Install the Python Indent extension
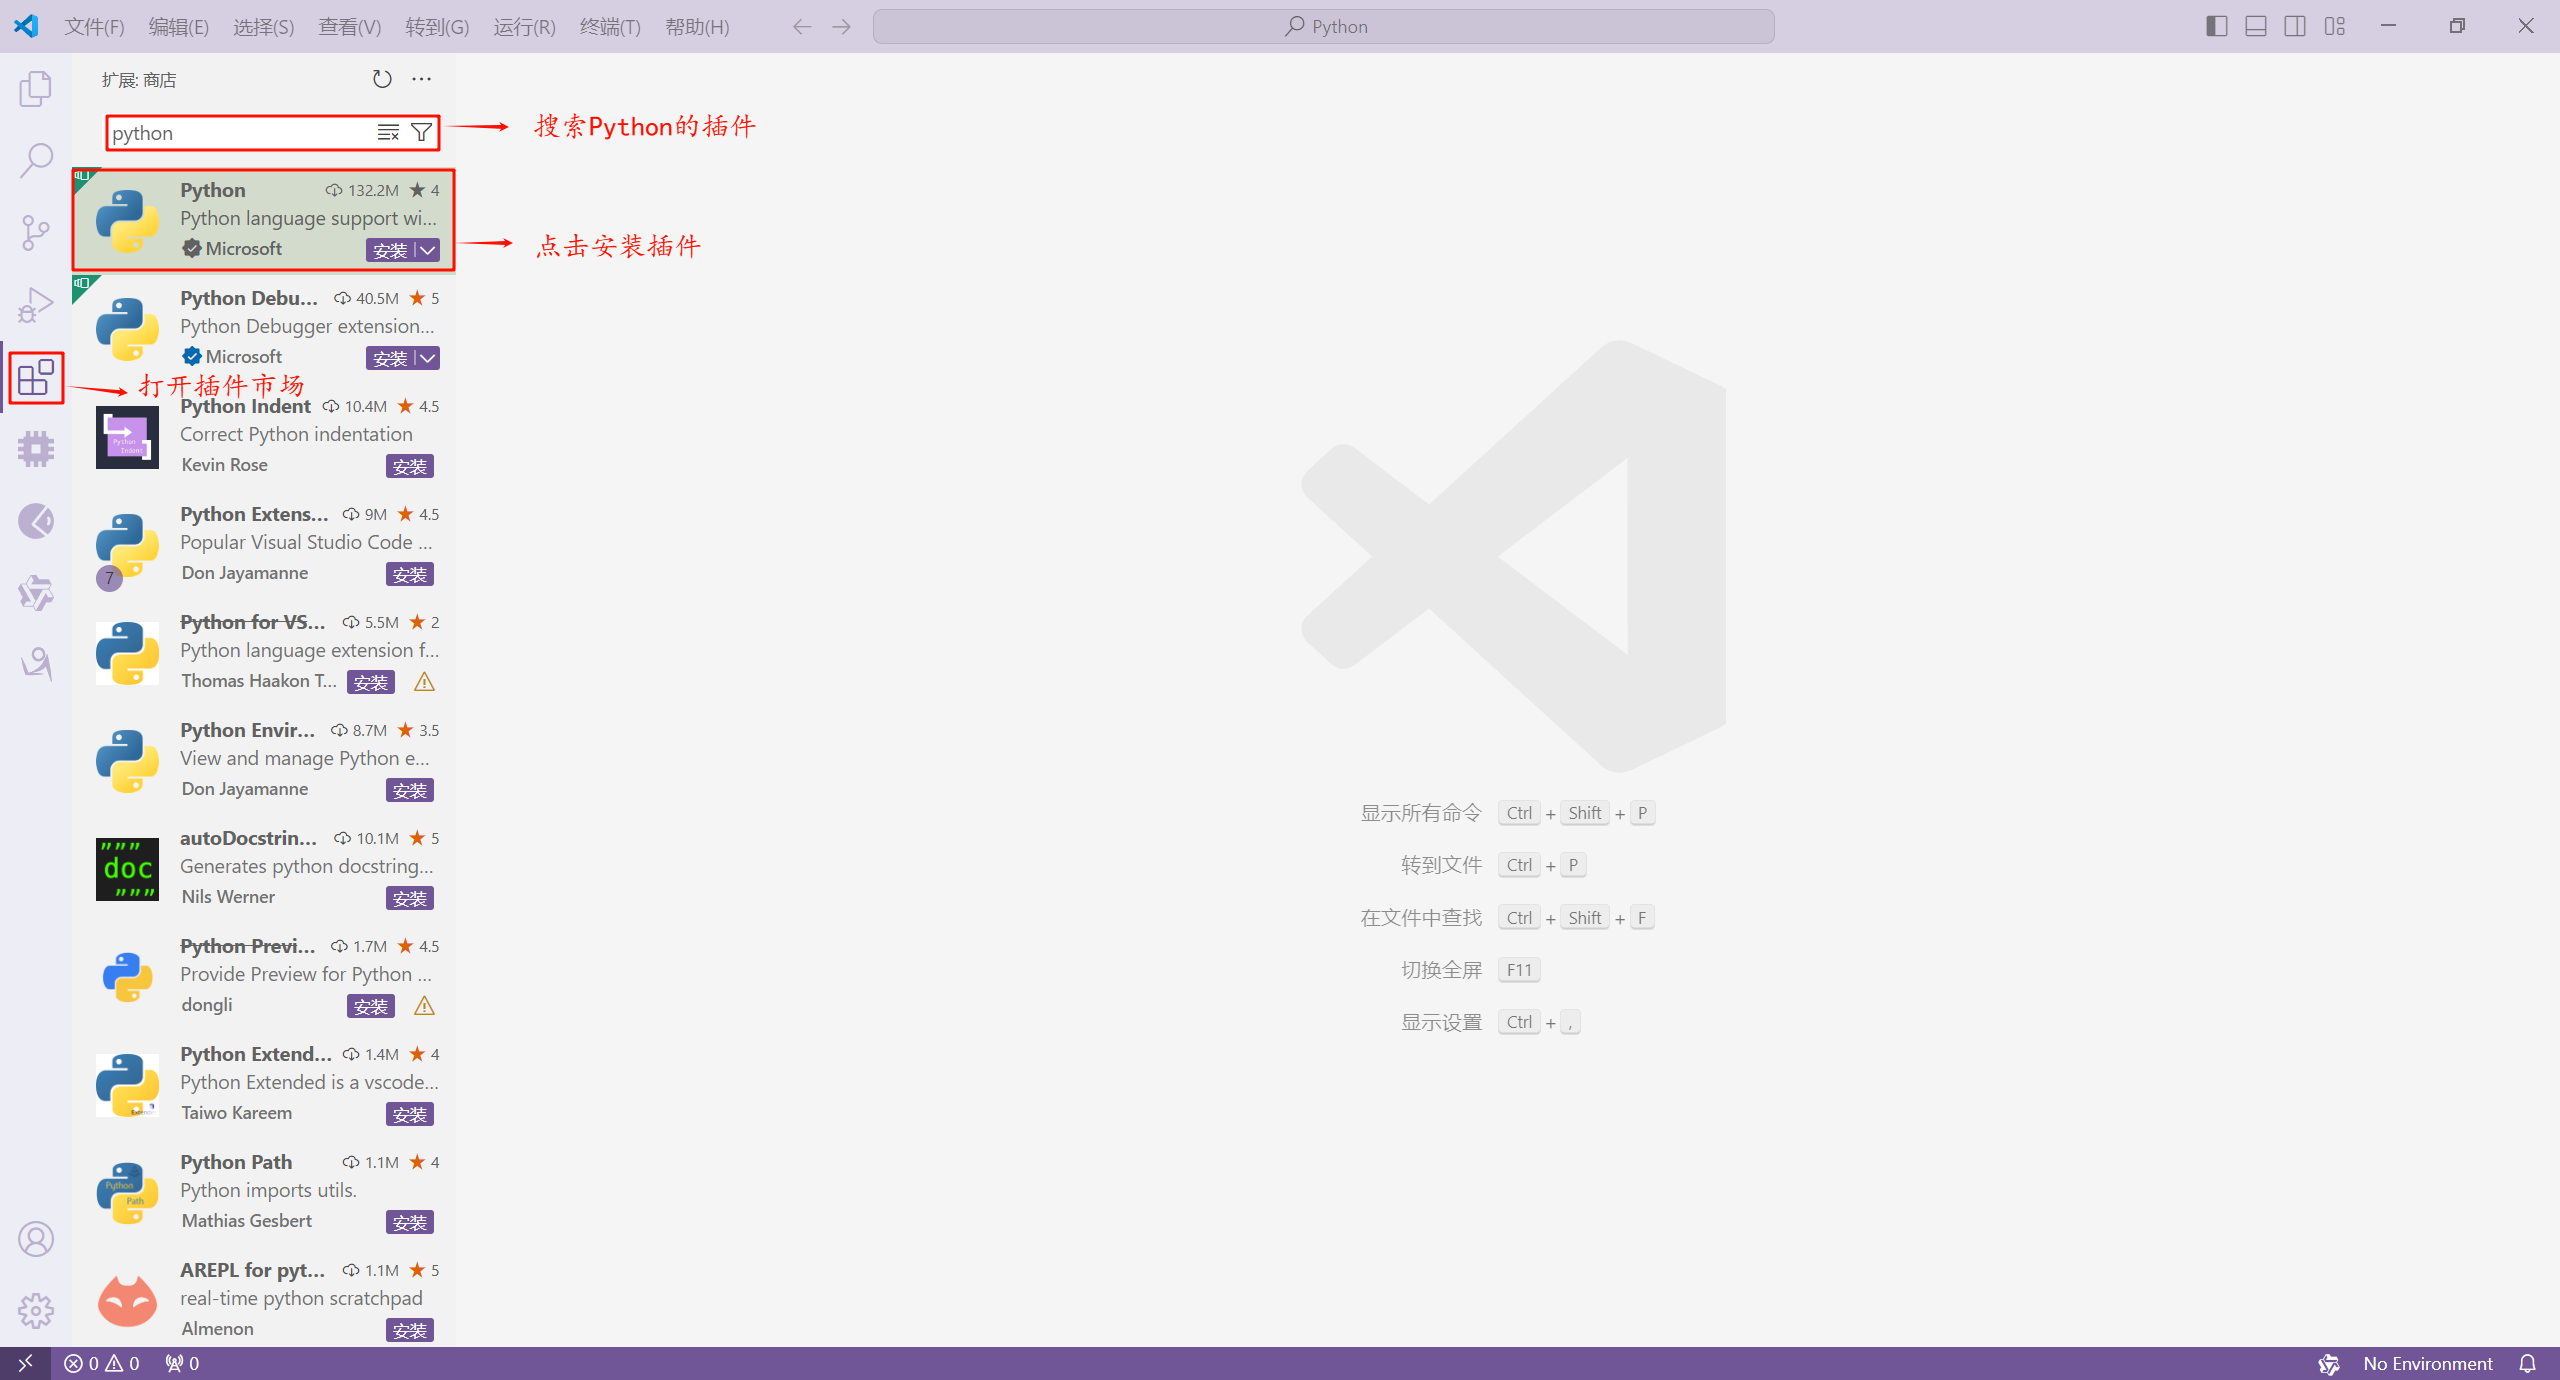Screen dimensions: 2560x1380 [410, 466]
